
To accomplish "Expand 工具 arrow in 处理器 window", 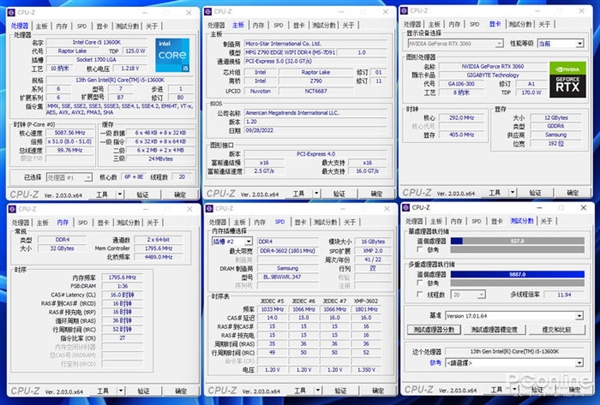I will 120,194.
